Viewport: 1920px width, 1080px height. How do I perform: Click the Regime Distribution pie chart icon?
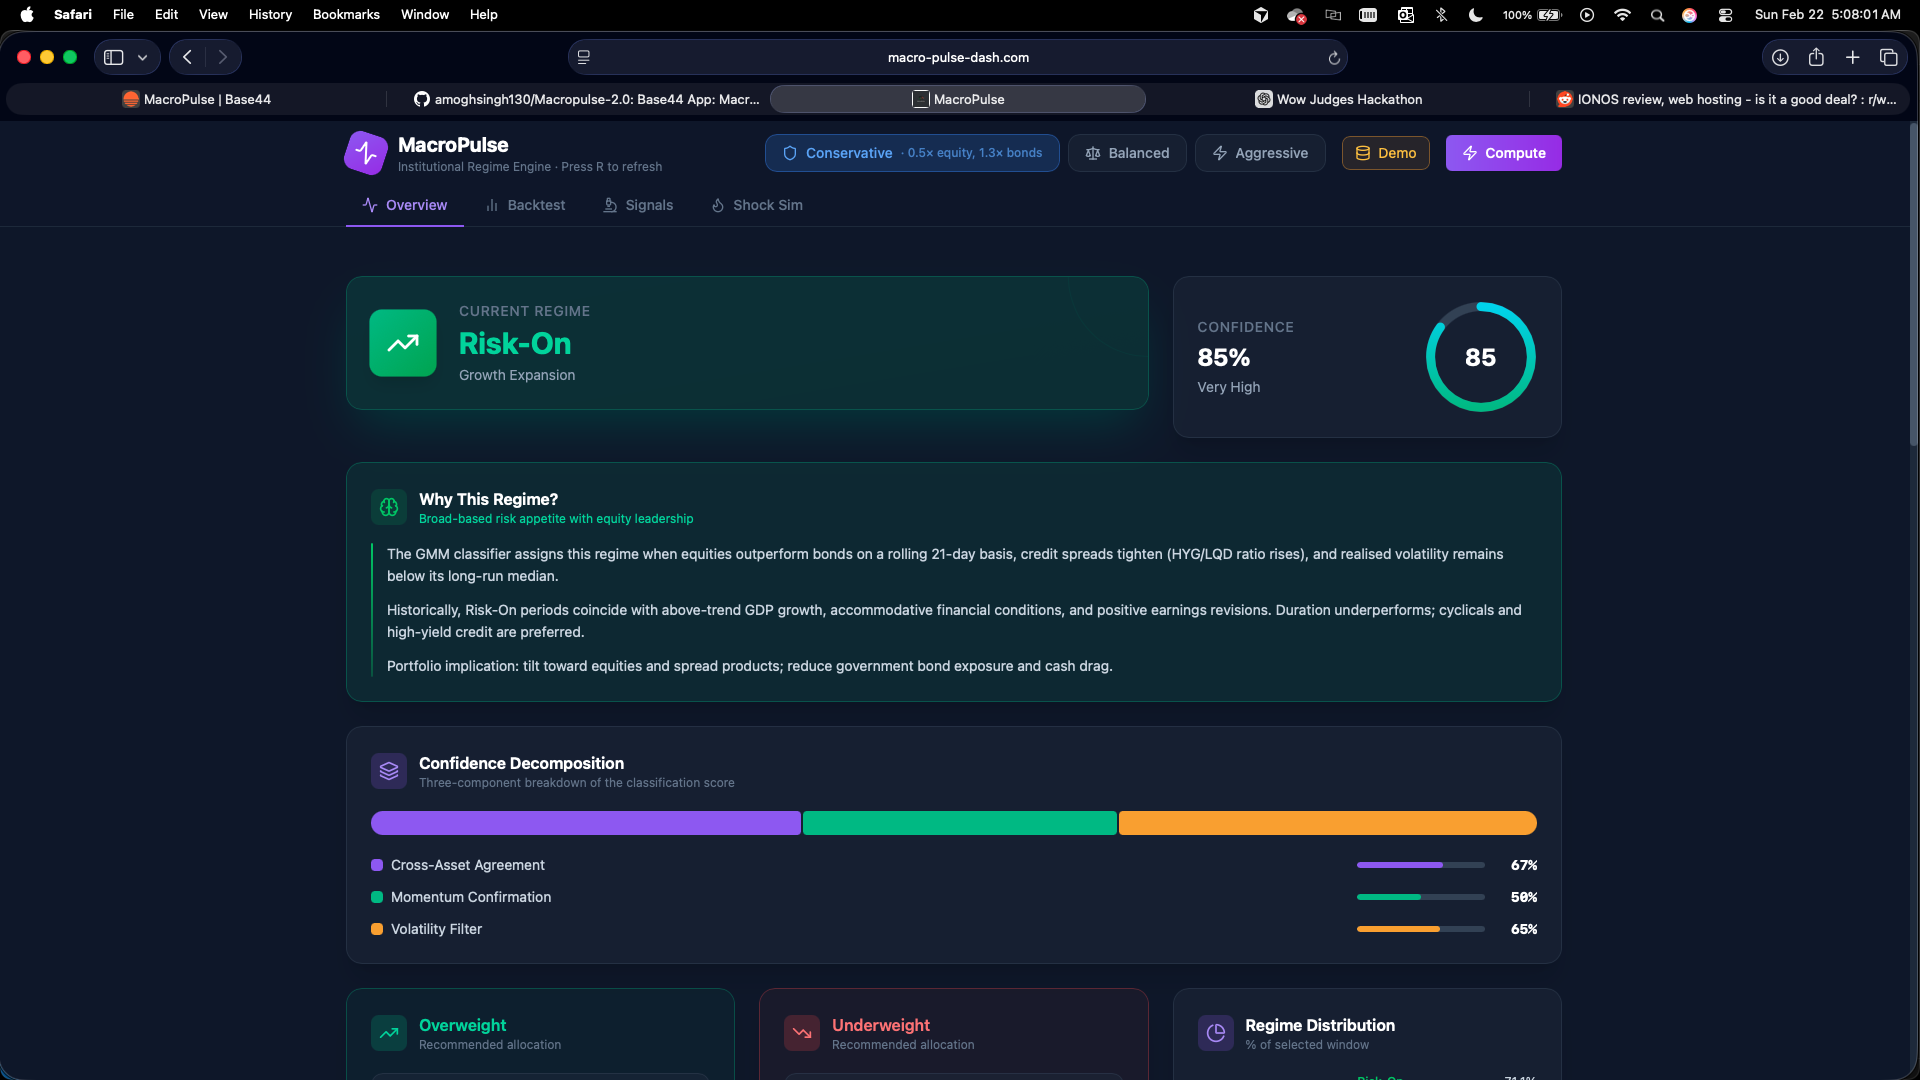(x=1215, y=1033)
